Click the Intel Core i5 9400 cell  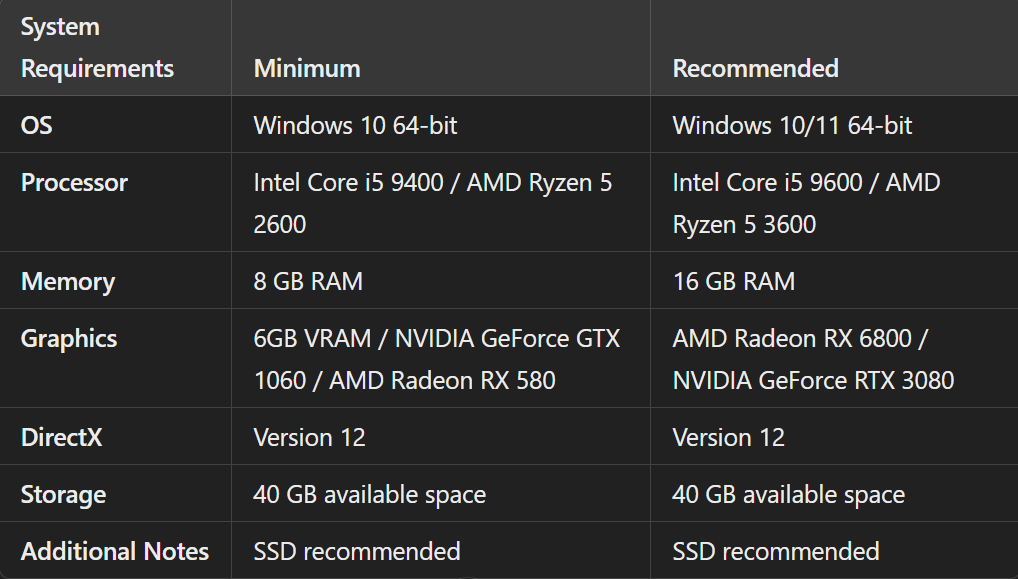click(432, 203)
